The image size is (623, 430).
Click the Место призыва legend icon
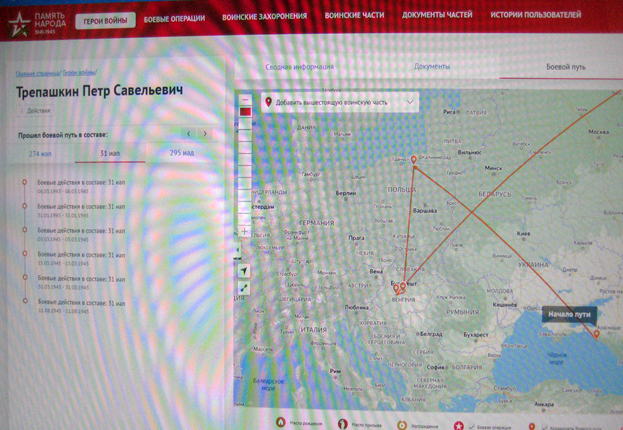pyautogui.click(x=342, y=424)
